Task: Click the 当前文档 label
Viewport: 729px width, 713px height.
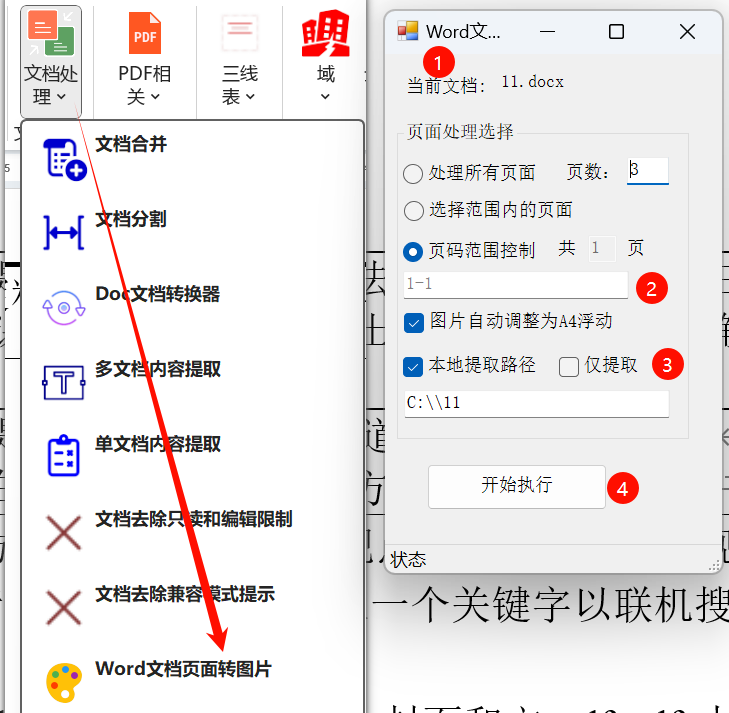Action: coord(447,86)
